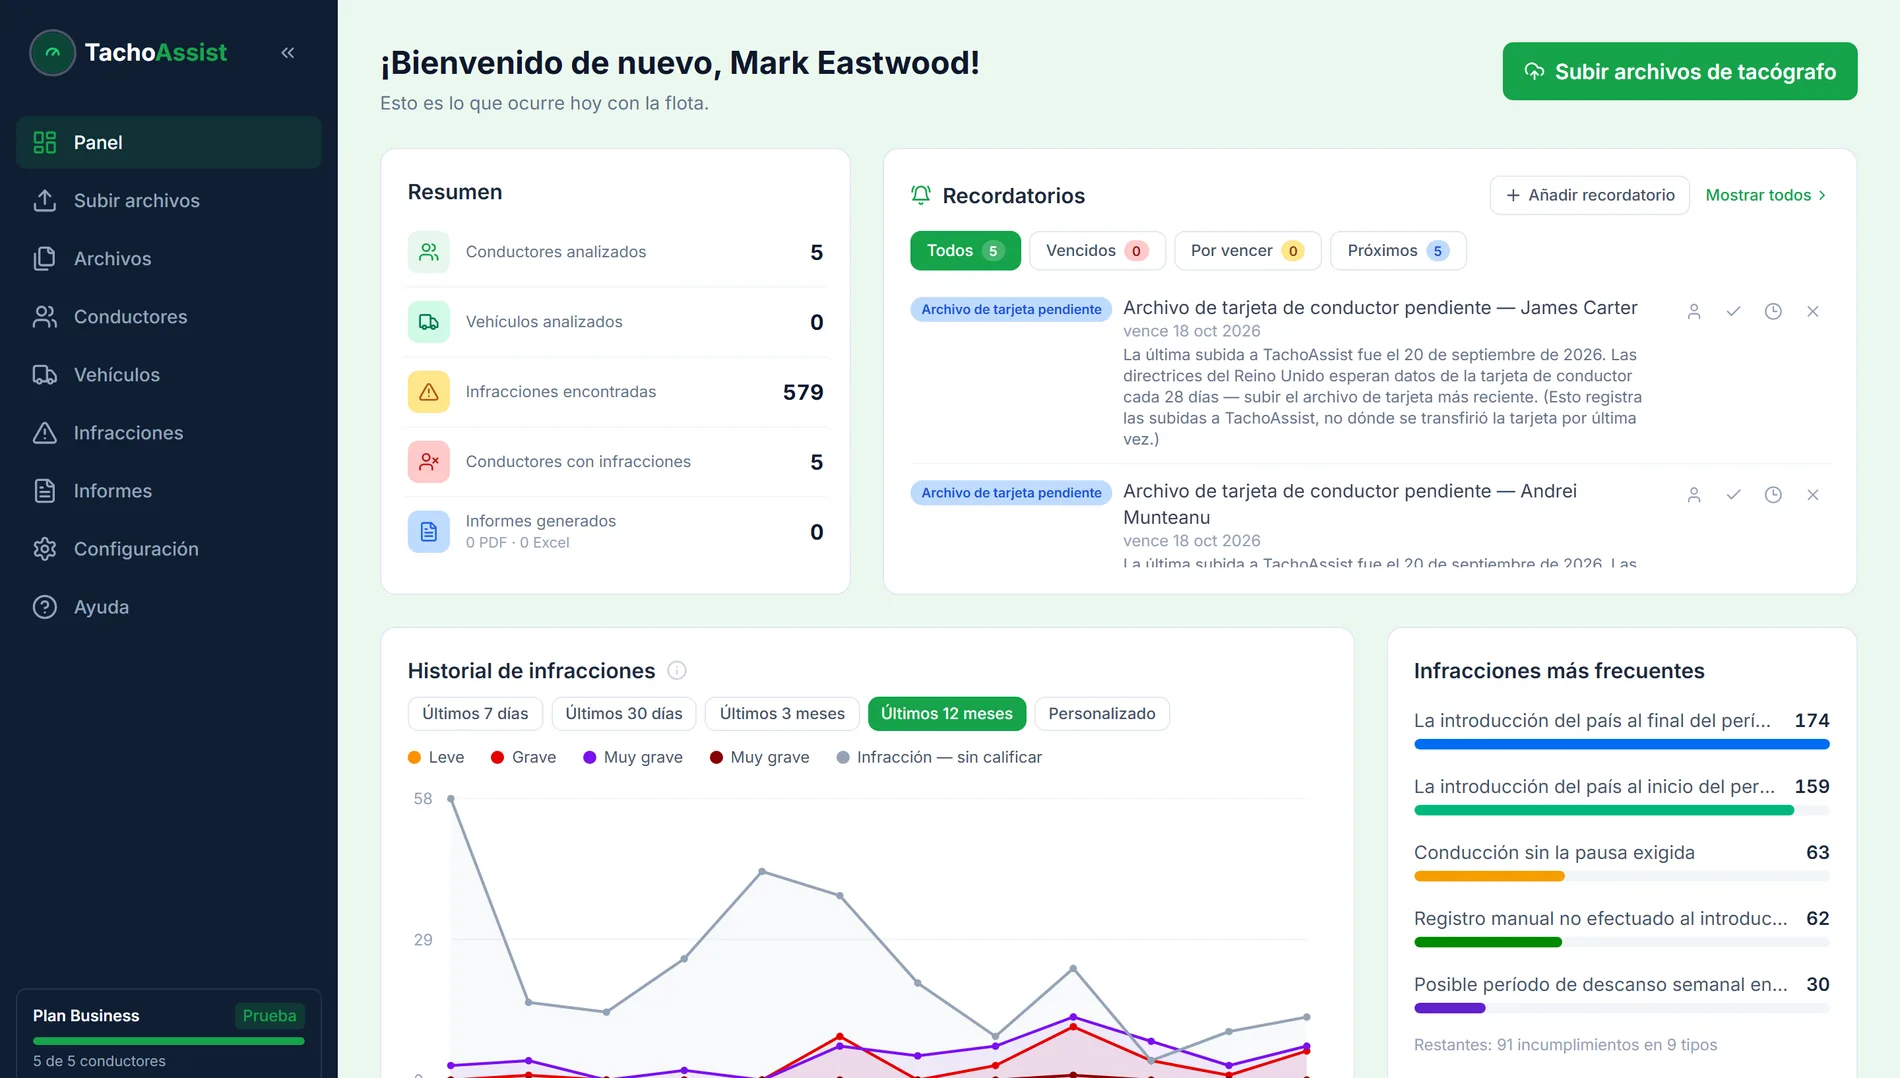This screenshot has height=1078, width=1900.
Task: Open Panel in the sidebar
Action: [169, 143]
